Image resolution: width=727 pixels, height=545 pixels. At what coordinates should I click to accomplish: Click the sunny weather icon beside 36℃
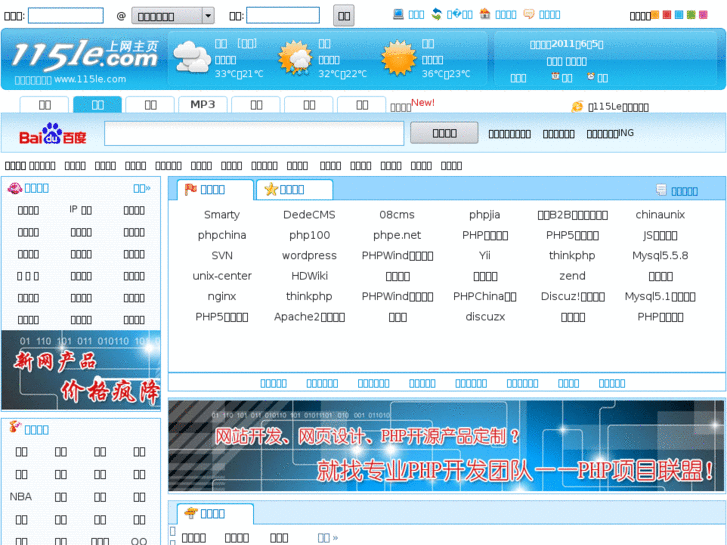pyautogui.click(x=399, y=58)
